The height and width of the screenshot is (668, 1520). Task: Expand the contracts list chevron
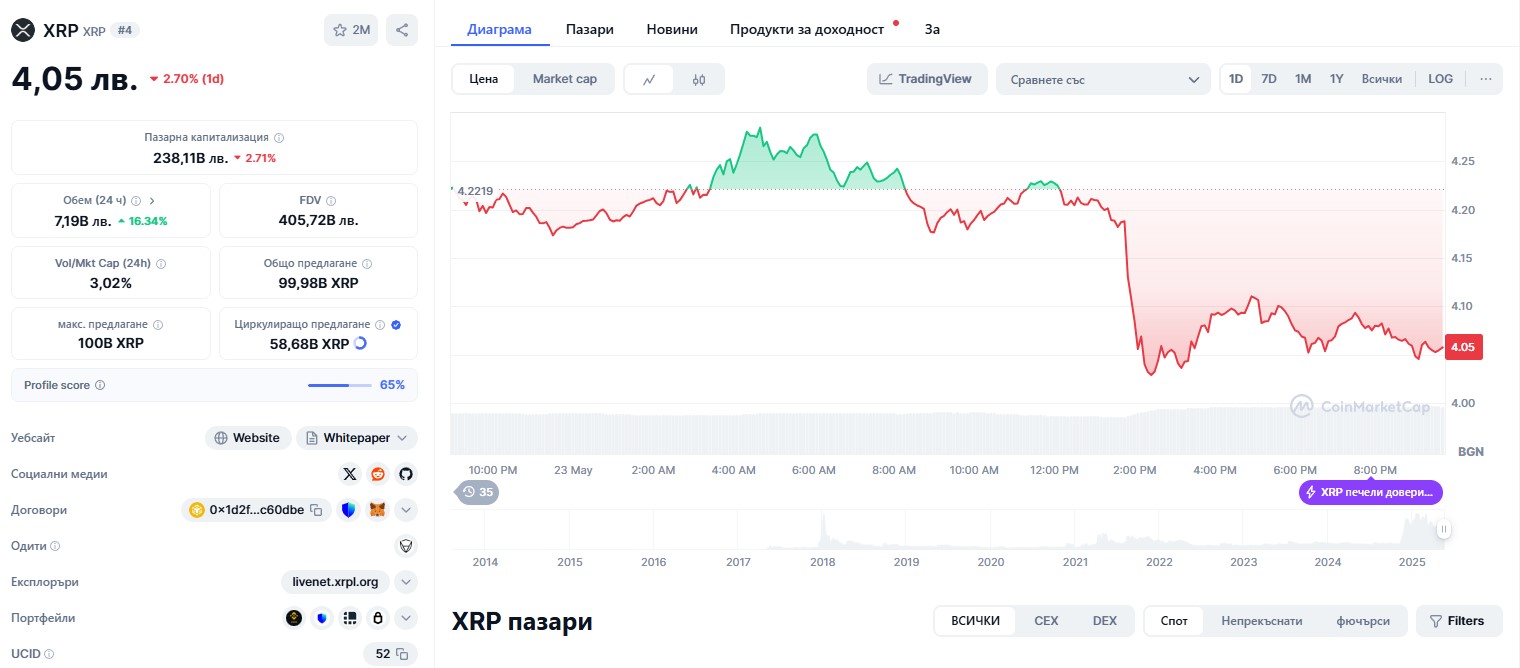(x=406, y=510)
